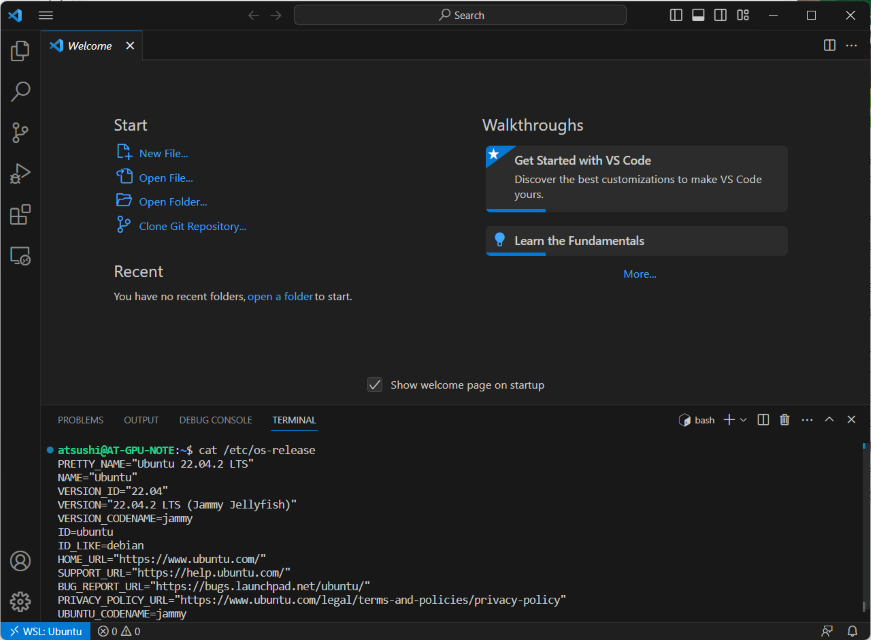Click the WSL: Ubuntu remote indicator
Image resolution: width=871 pixels, height=640 pixels.
click(x=45, y=631)
